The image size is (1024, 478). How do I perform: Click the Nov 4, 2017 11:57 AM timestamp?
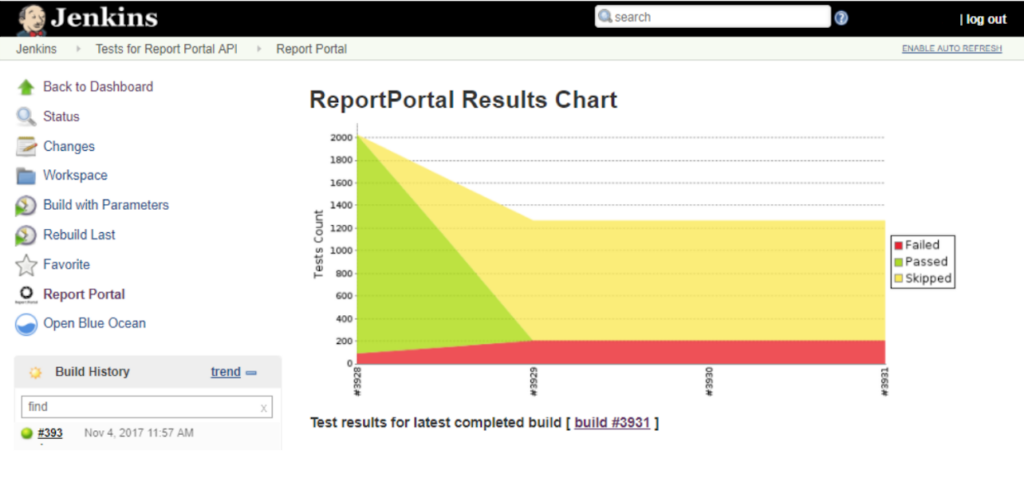point(139,433)
